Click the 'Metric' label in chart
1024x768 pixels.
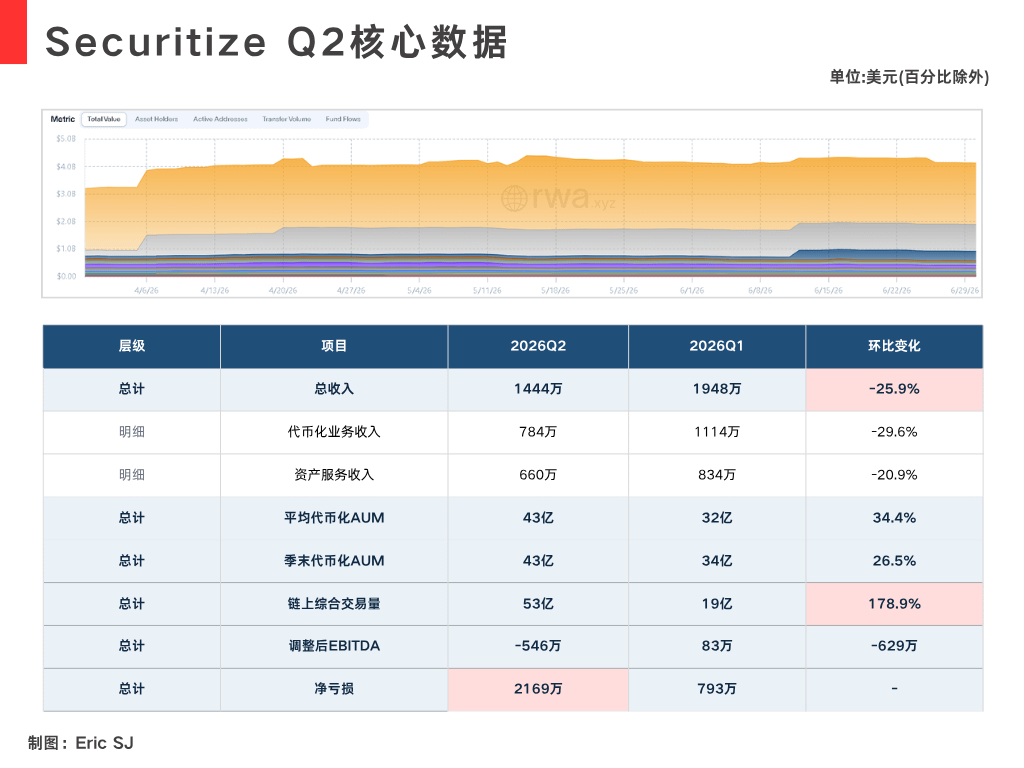tap(63, 119)
